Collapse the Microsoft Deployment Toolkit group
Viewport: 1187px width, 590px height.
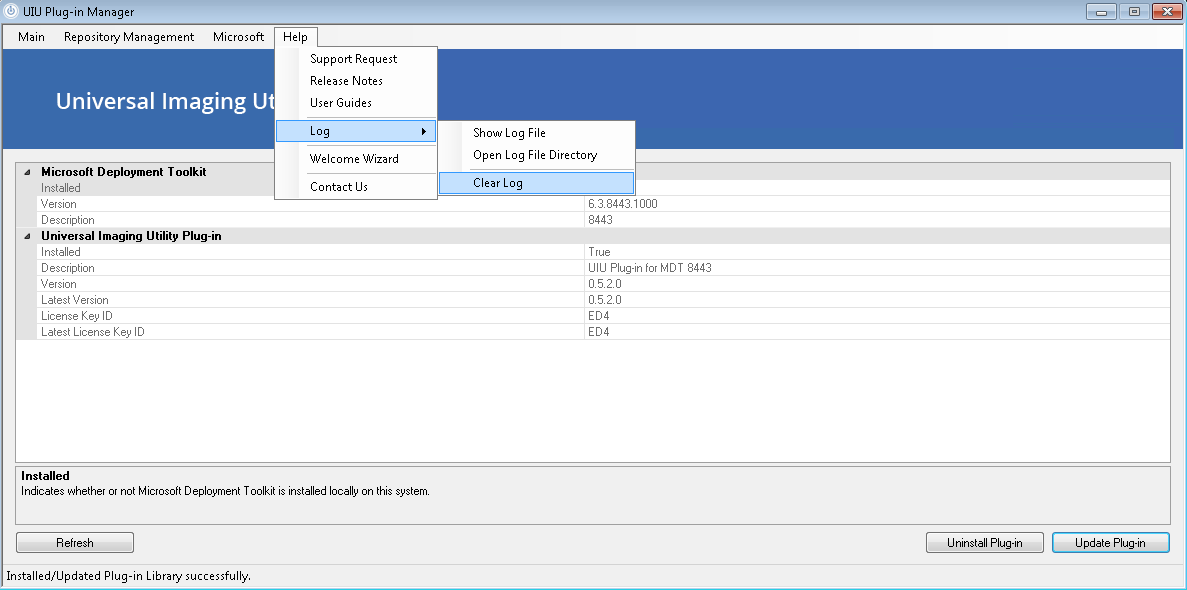26,172
